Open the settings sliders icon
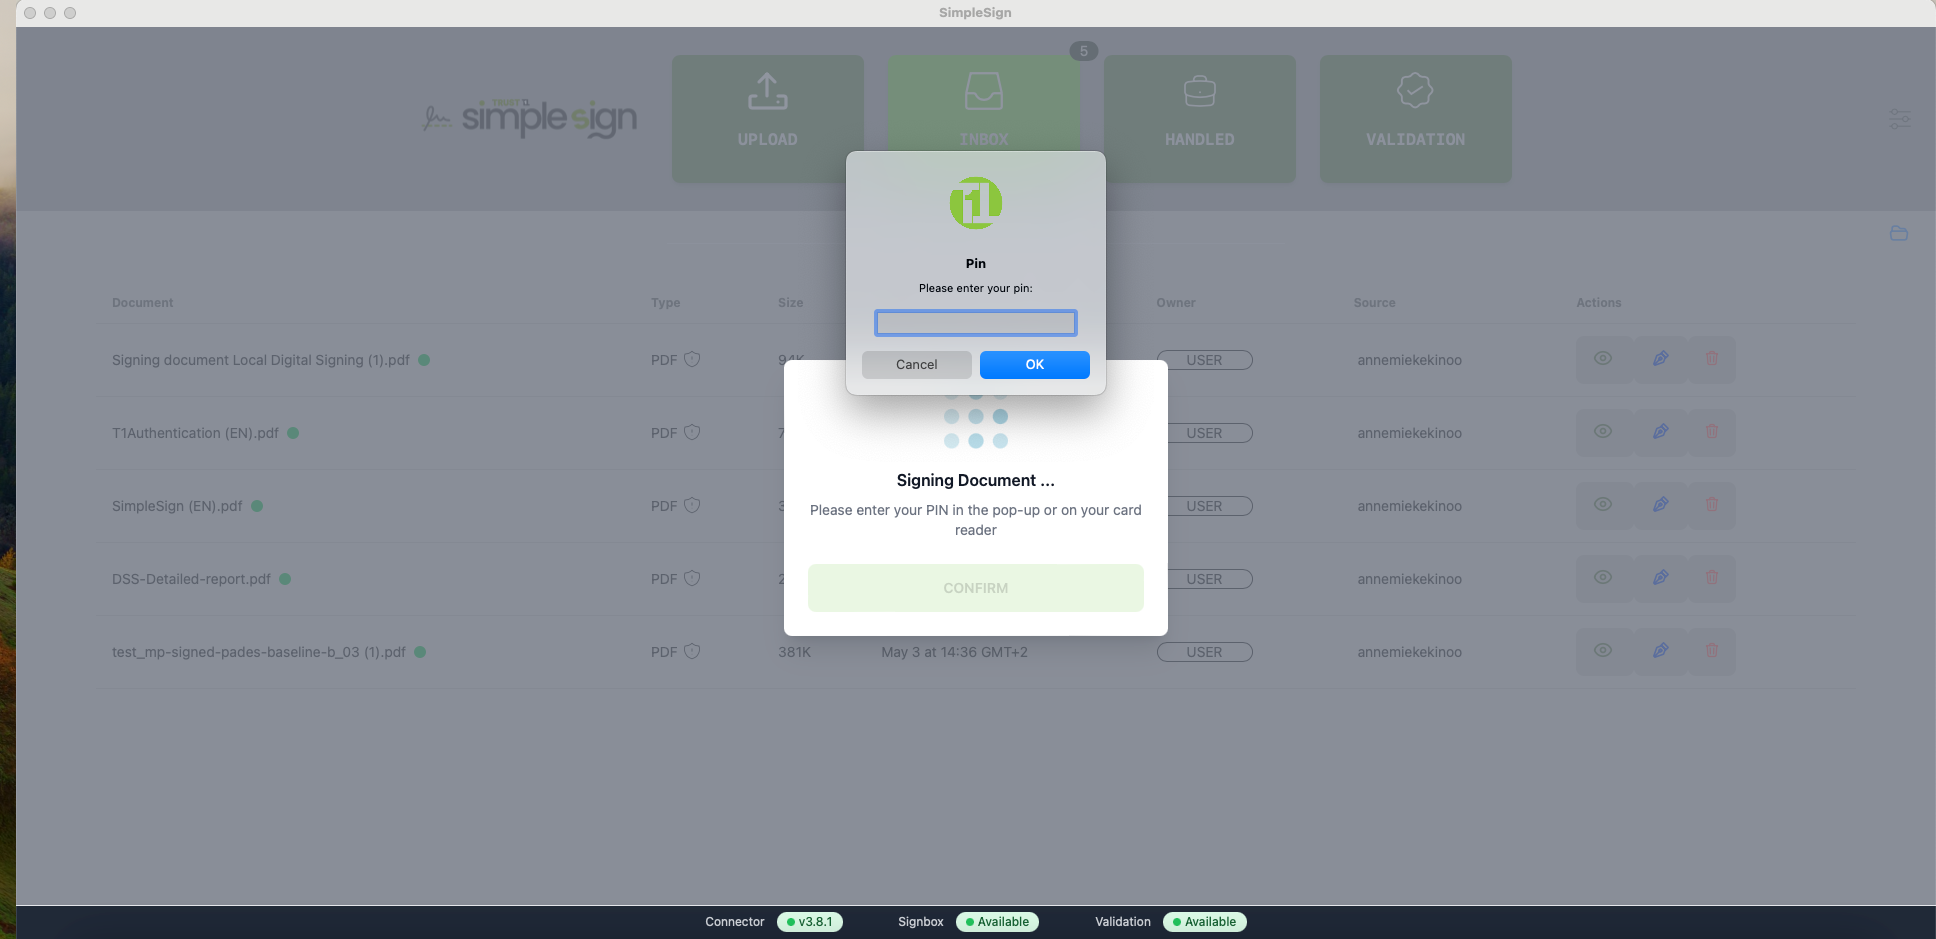The image size is (1936, 939). [x=1899, y=119]
